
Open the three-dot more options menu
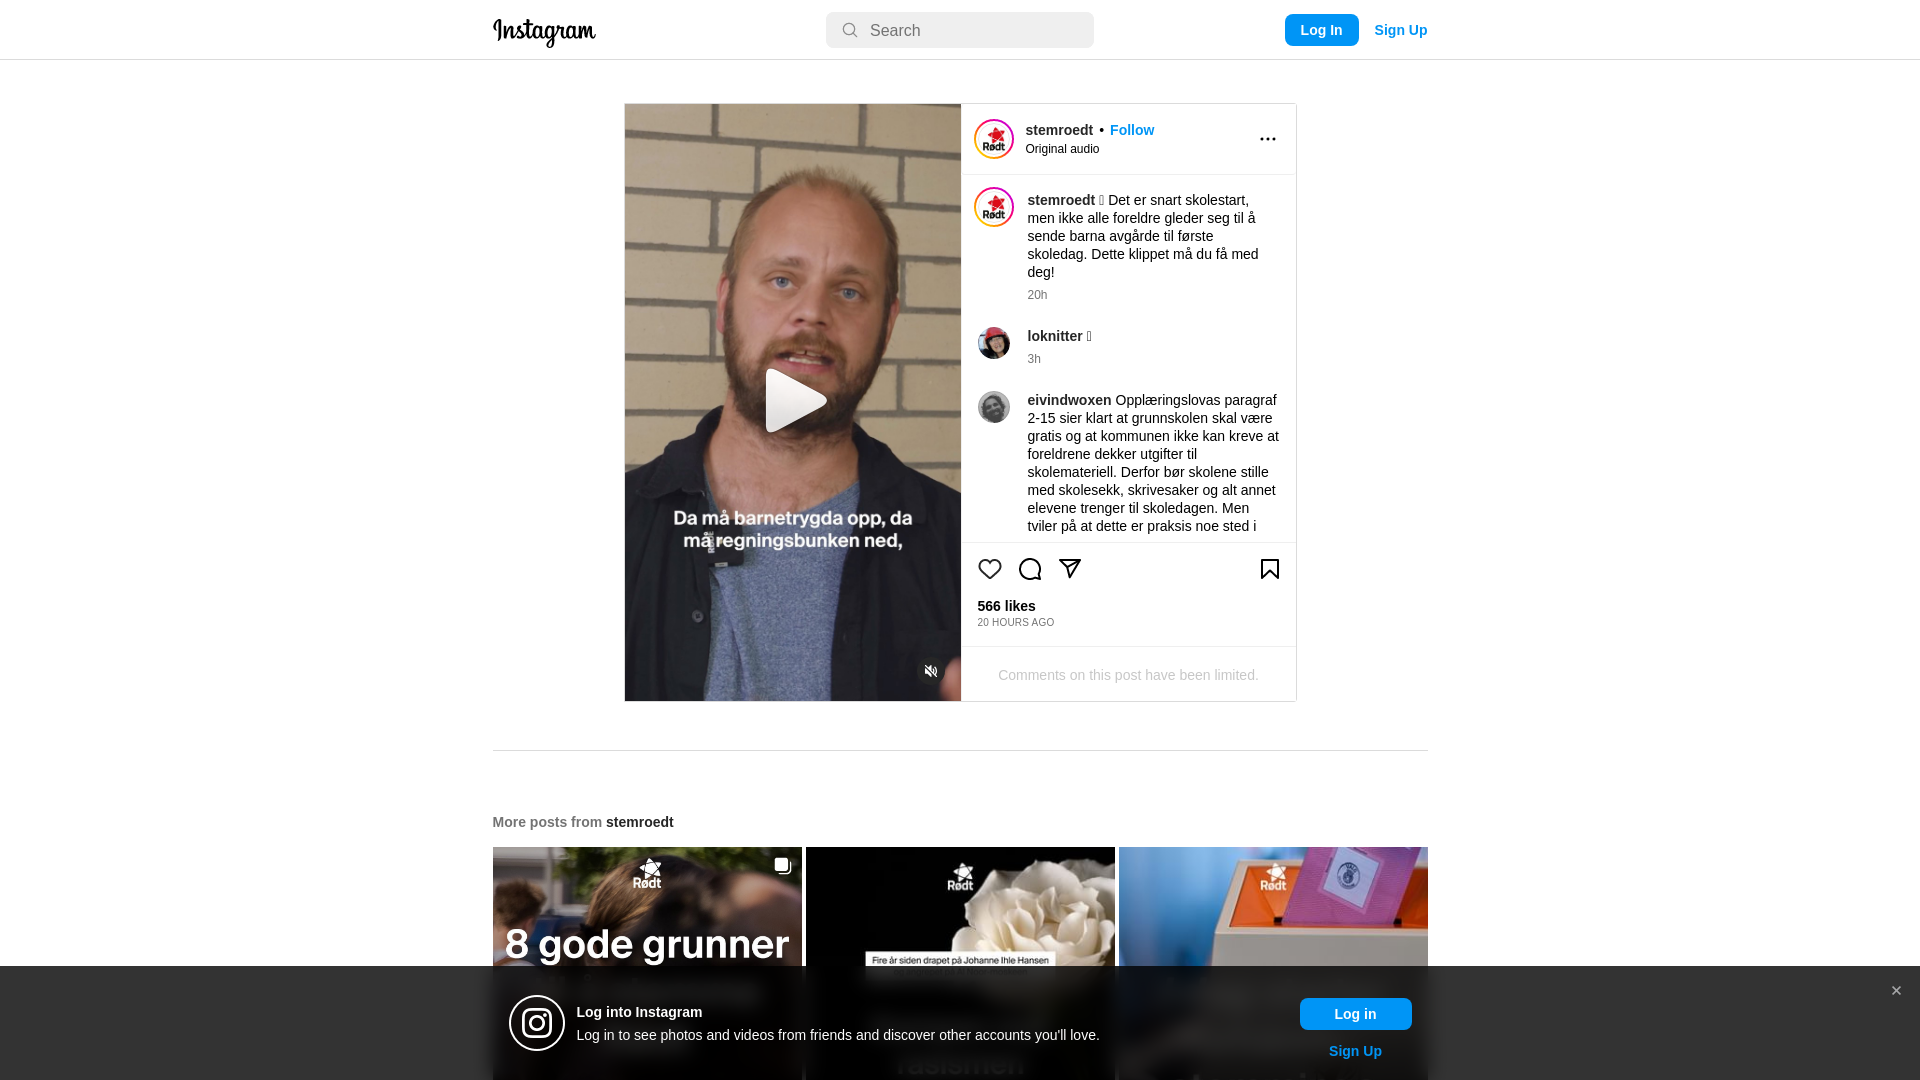(x=1267, y=139)
